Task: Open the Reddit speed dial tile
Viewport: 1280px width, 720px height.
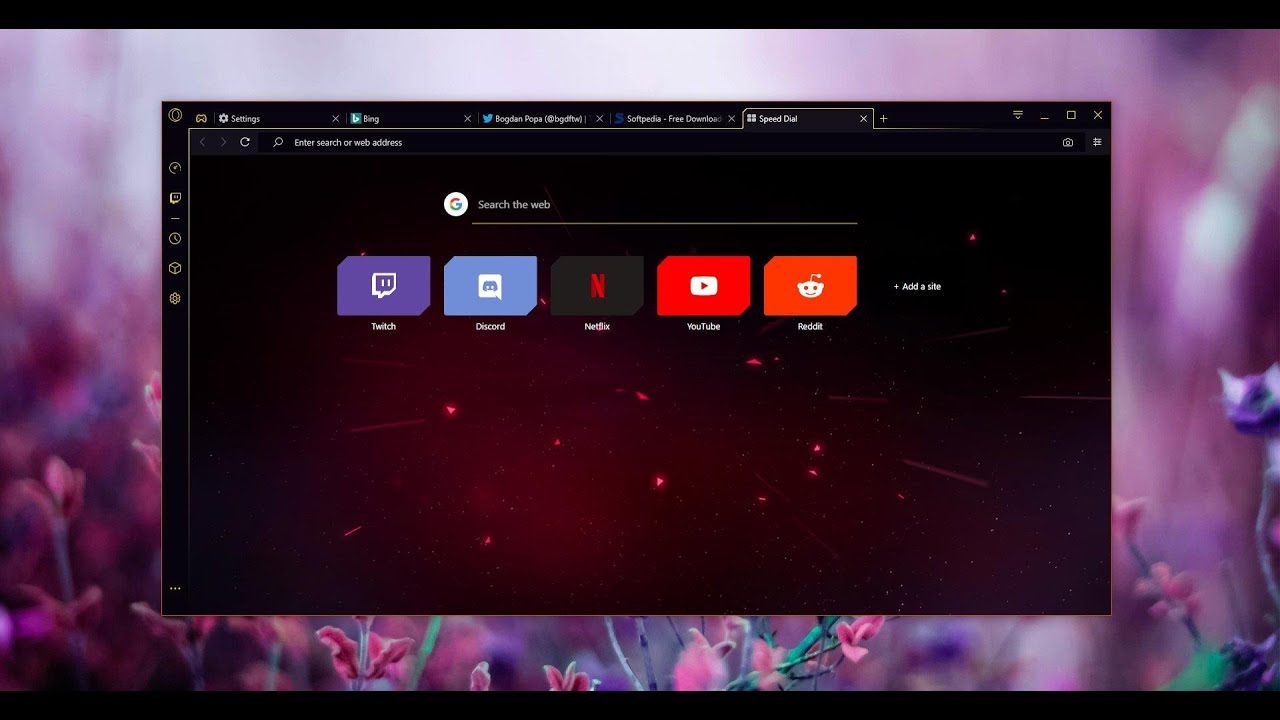Action: [x=810, y=286]
